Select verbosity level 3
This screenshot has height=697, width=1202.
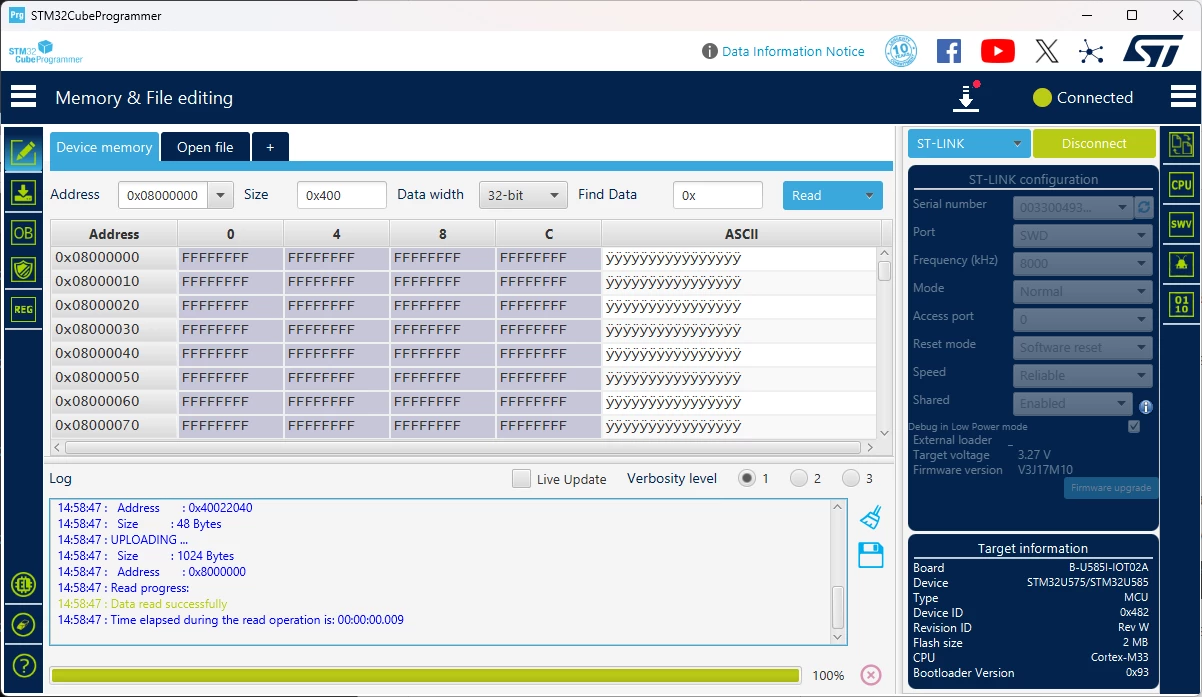coord(851,478)
